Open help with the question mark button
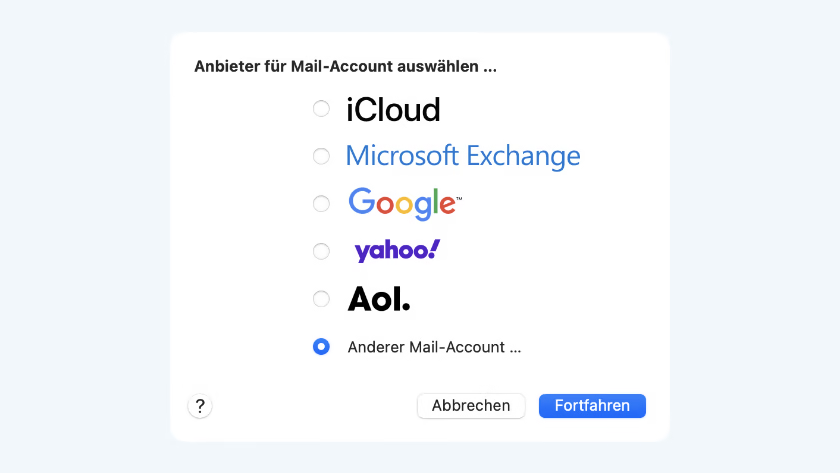This screenshot has height=473, width=840. tap(200, 406)
